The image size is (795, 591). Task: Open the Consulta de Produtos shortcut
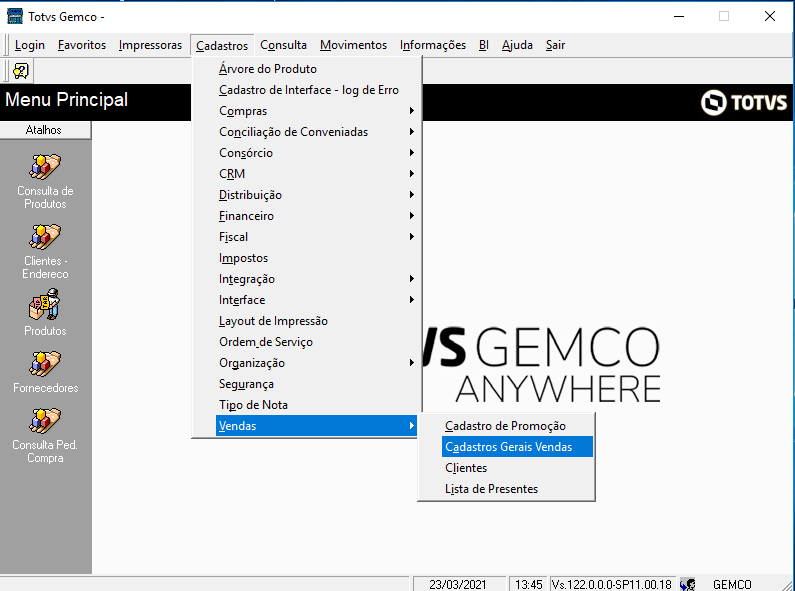pyautogui.click(x=45, y=181)
